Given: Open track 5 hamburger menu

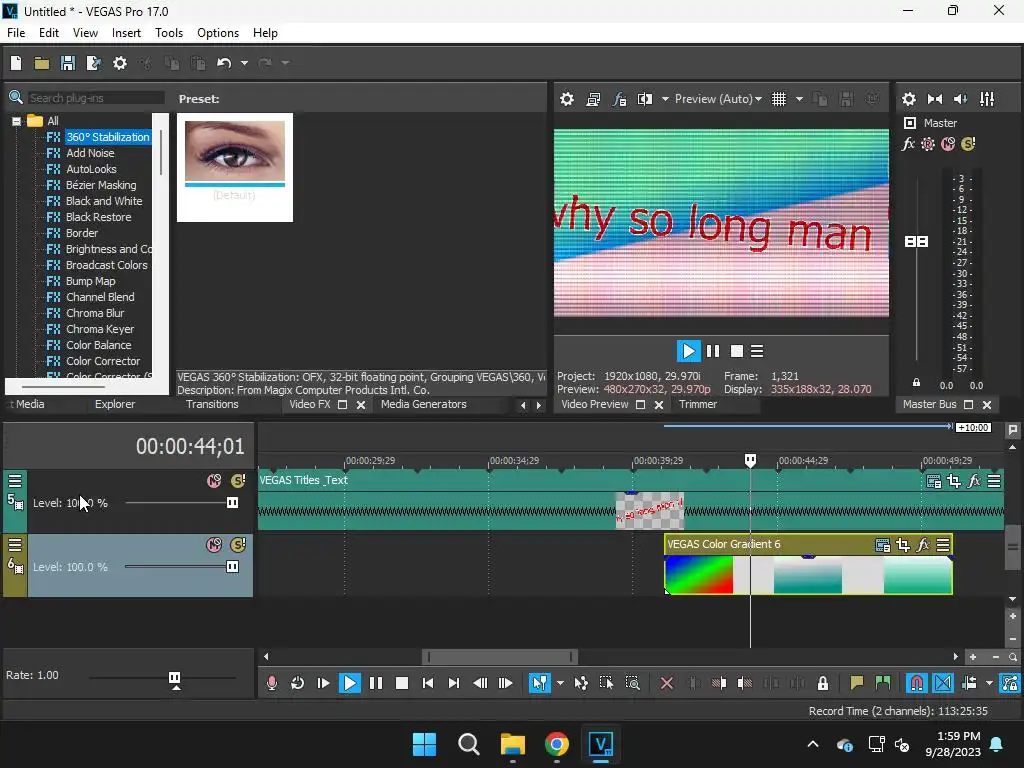Looking at the screenshot, I should click(x=15, y=481).
